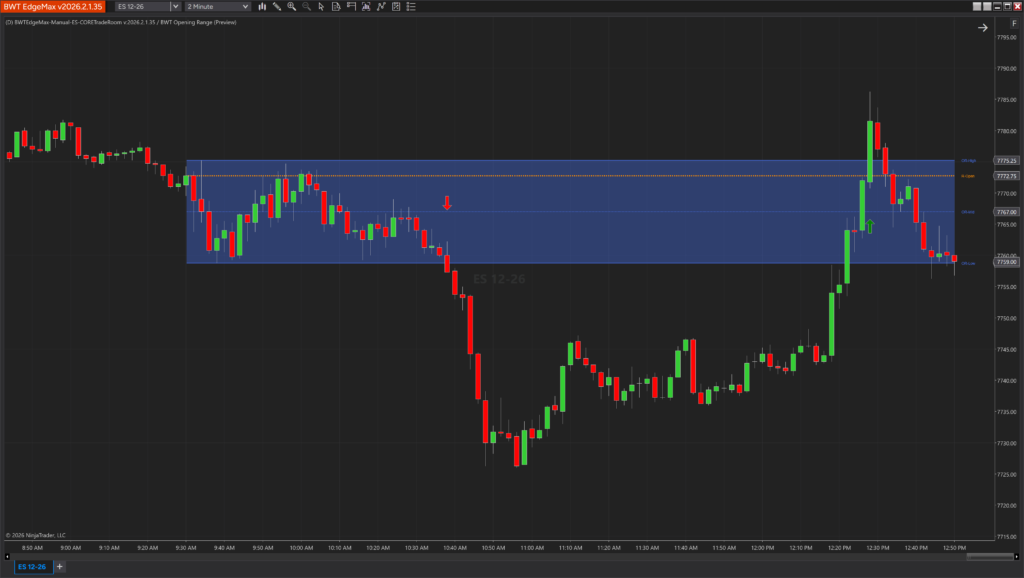Screen dimensions: 1024x578
Task: Click the 7775.25 price marker on axis
Action: (x=1006, y=161)
